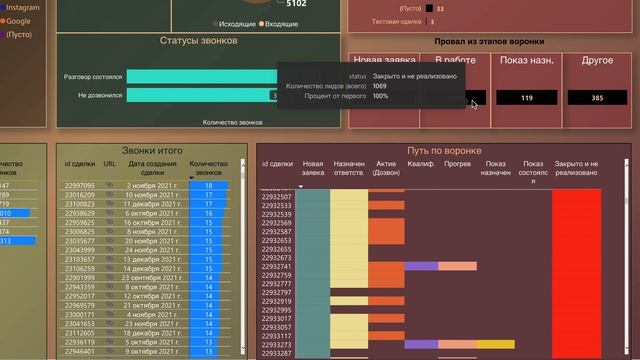
Task: Click call count 18 for deal 22997095
Action: (209, 185)
